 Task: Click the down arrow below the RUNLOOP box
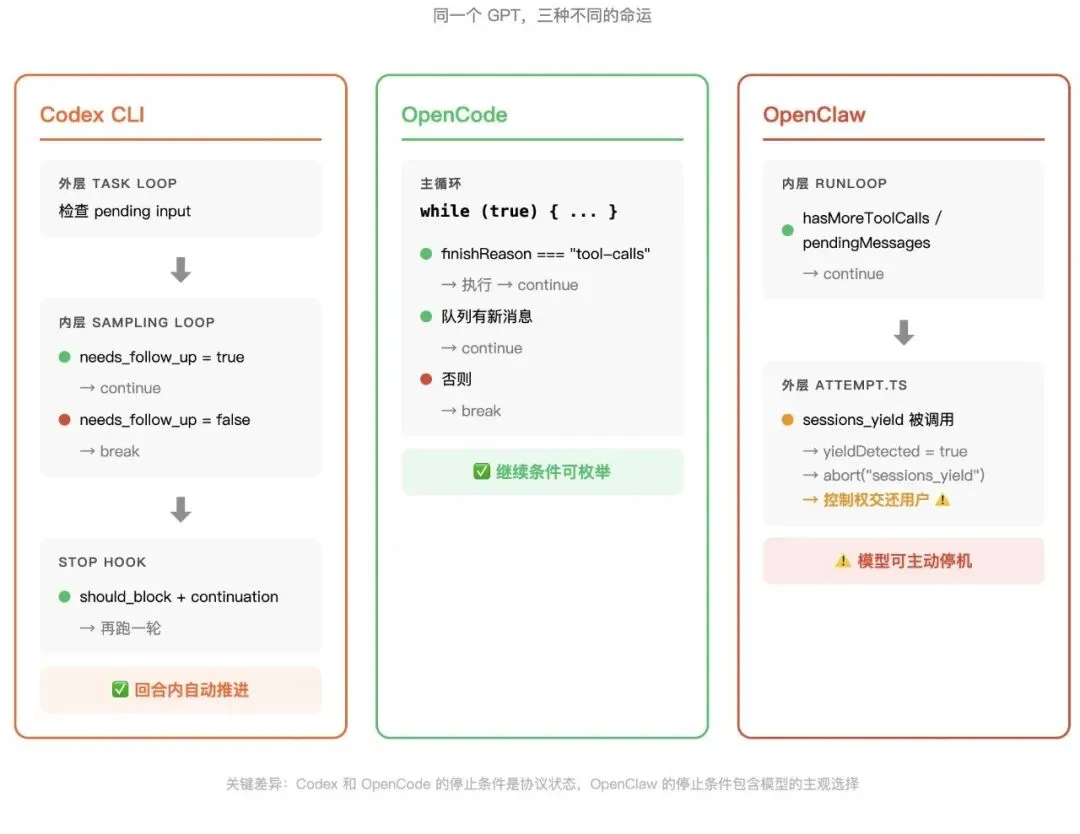click(x=904, y=332)
